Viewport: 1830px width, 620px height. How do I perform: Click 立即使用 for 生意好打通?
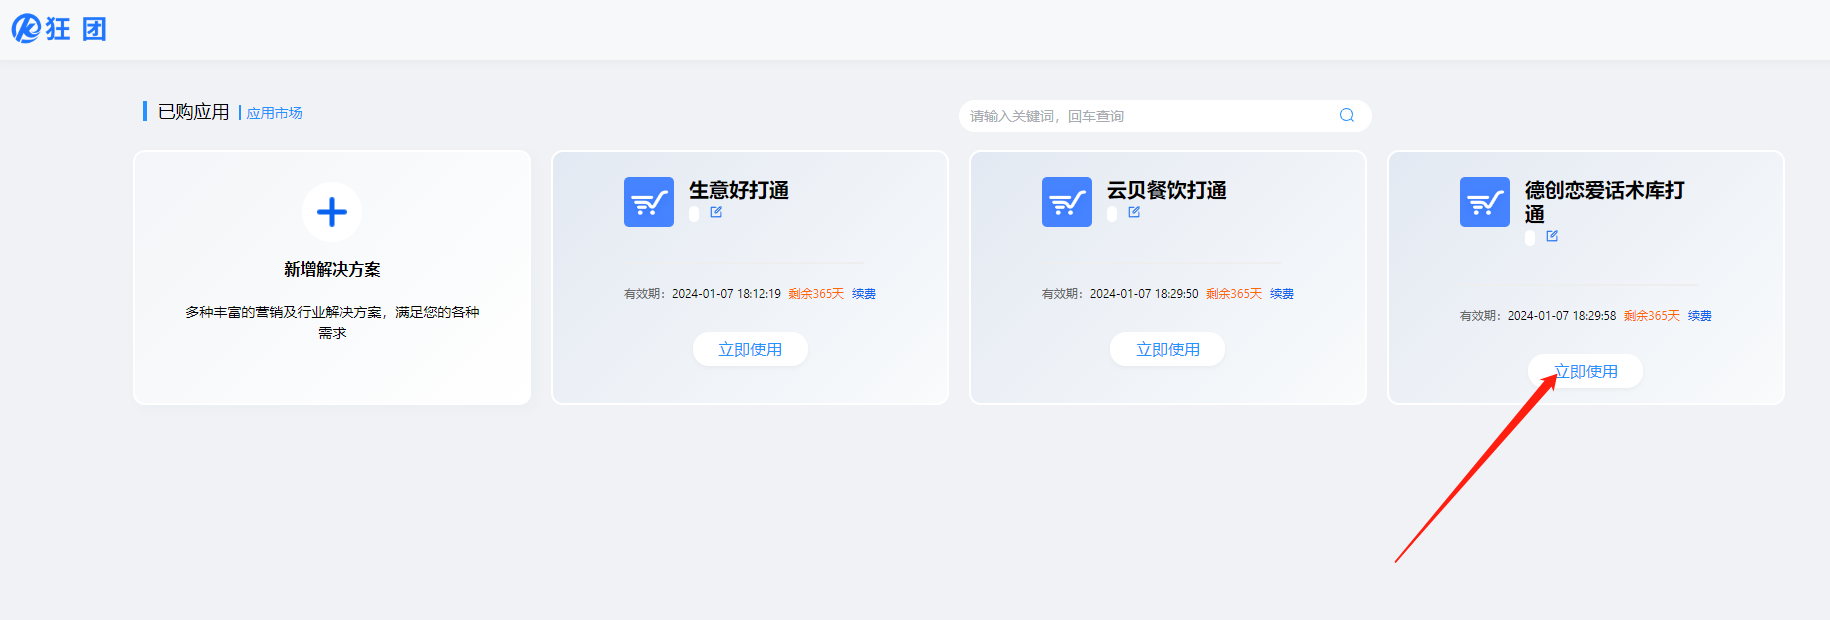(750, 349)
